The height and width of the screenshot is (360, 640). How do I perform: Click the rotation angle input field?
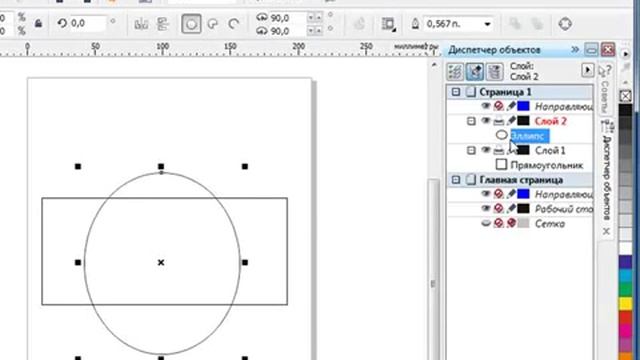coord(87,24)
